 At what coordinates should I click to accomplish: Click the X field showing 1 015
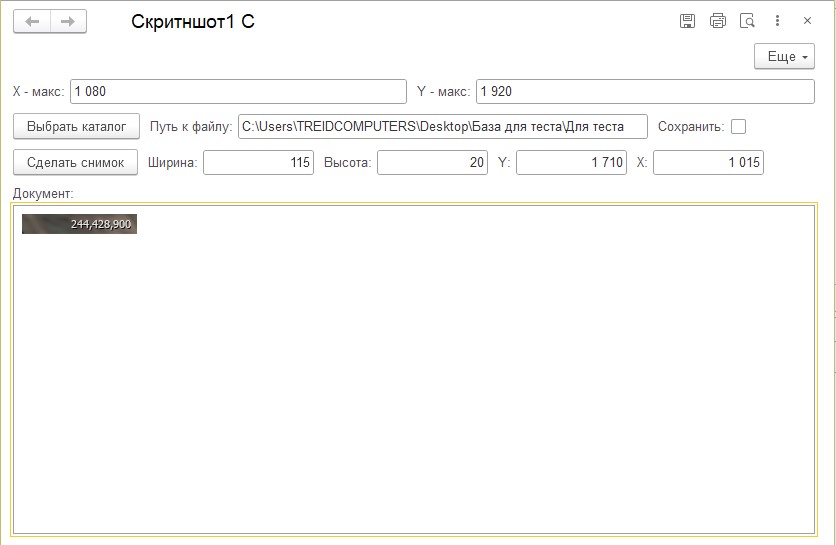click(709, 163)
